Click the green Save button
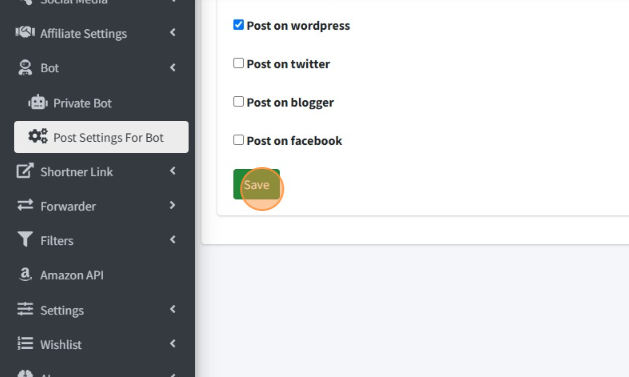The image size is (629, 377). (x=256, y=184)
